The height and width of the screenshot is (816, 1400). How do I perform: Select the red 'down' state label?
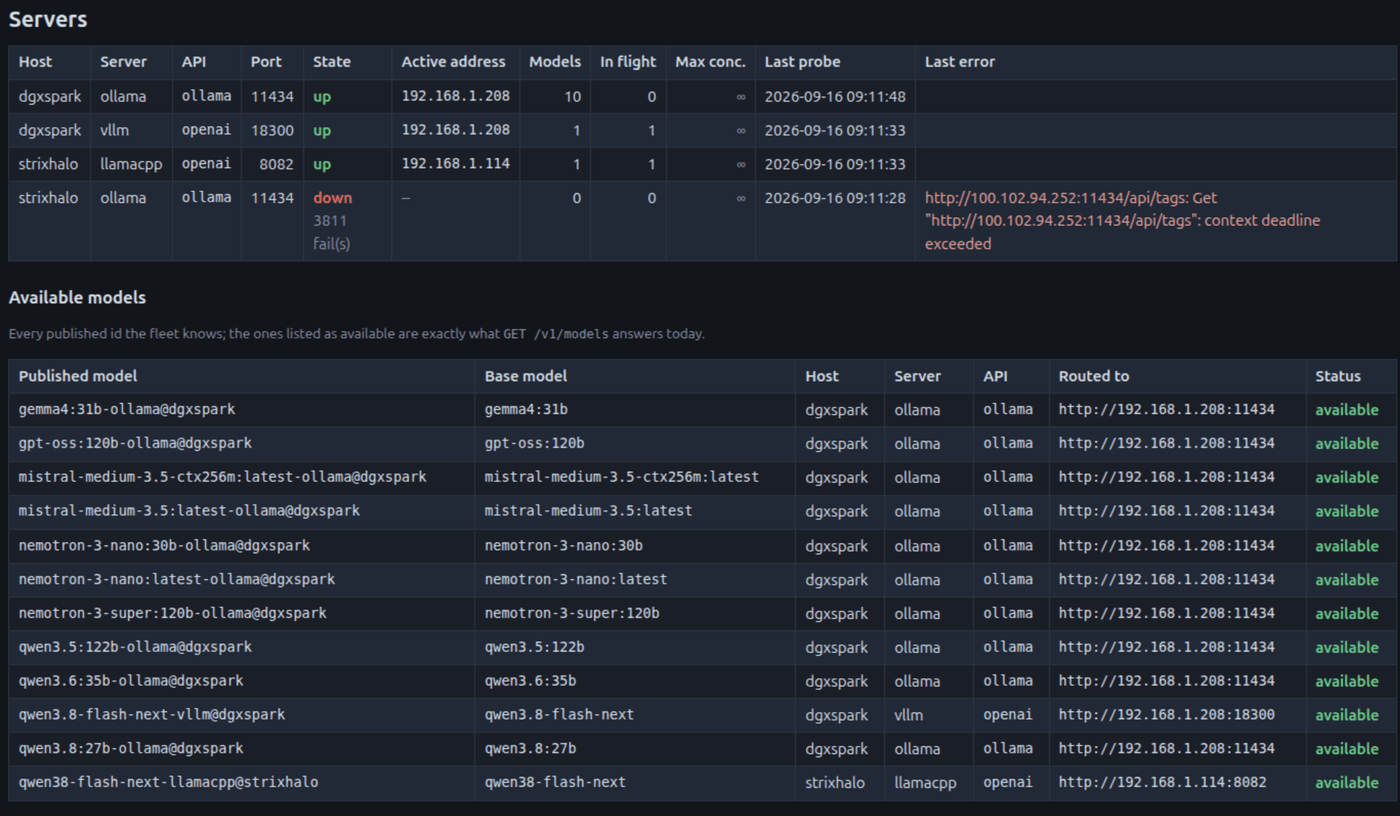333,198
